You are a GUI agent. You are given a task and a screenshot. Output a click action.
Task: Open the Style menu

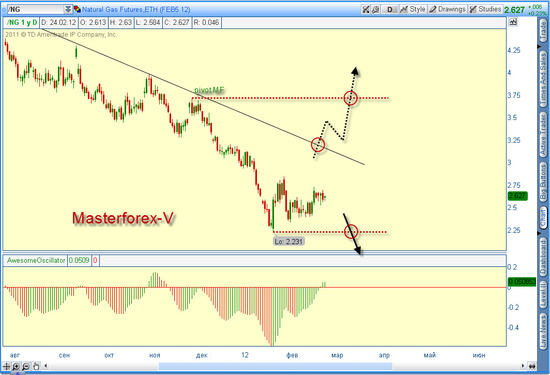pos(413,9)
